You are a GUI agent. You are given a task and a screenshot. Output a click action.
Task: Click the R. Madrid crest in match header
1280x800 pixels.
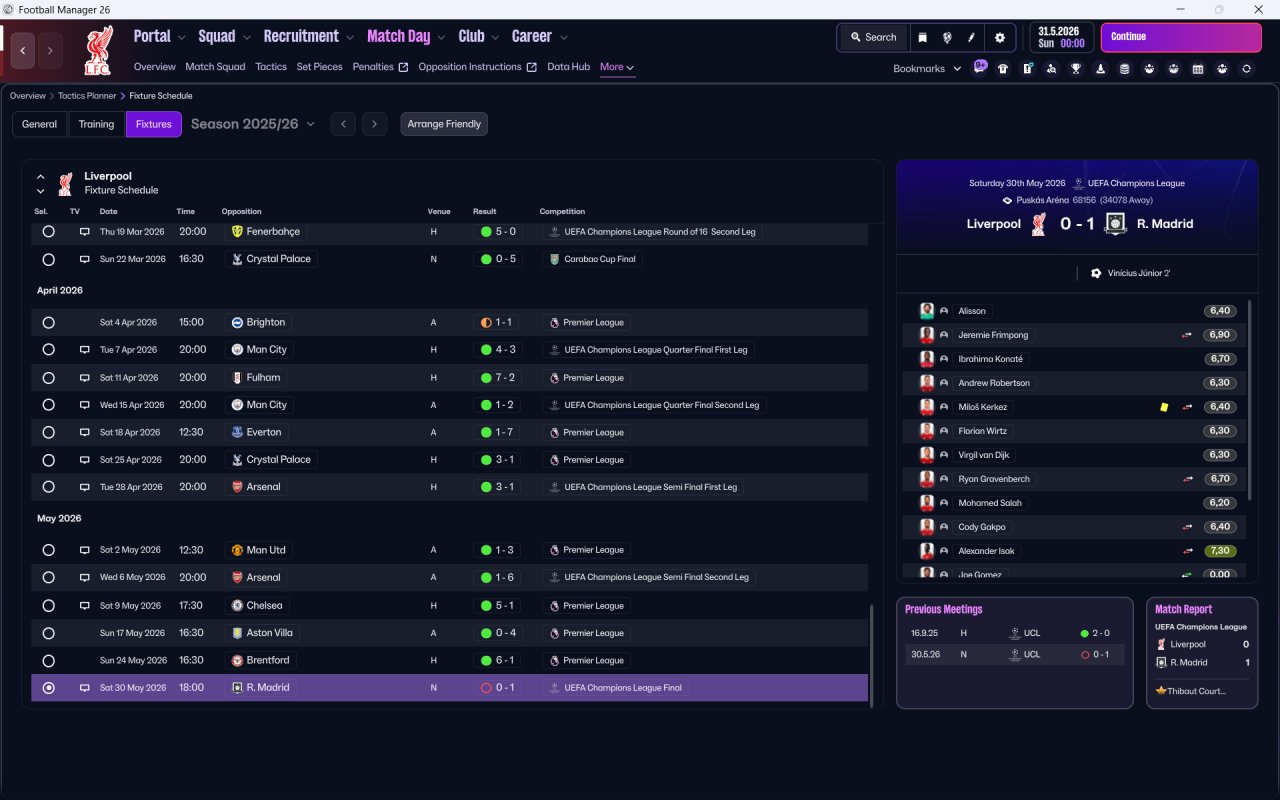click(1117, 224)
